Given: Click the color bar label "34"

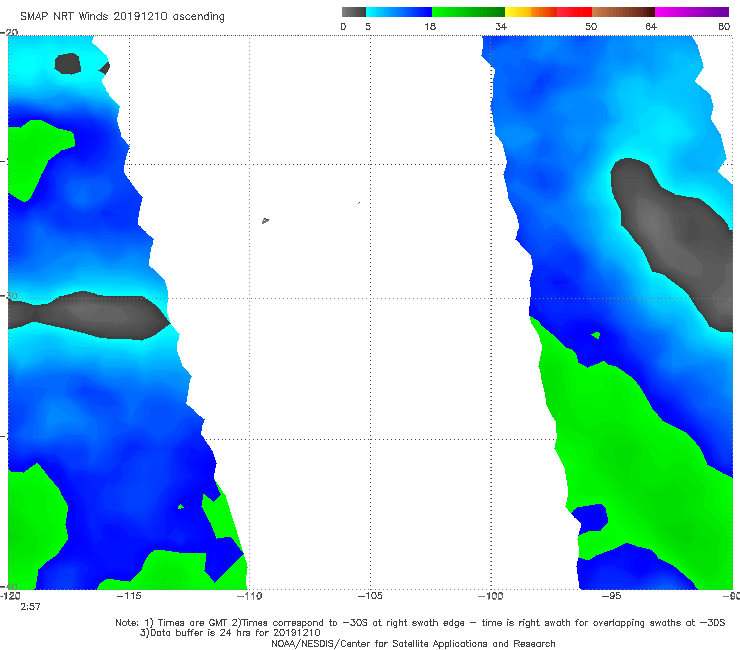Looking at the screenshot, I should (x=501, y=26).
